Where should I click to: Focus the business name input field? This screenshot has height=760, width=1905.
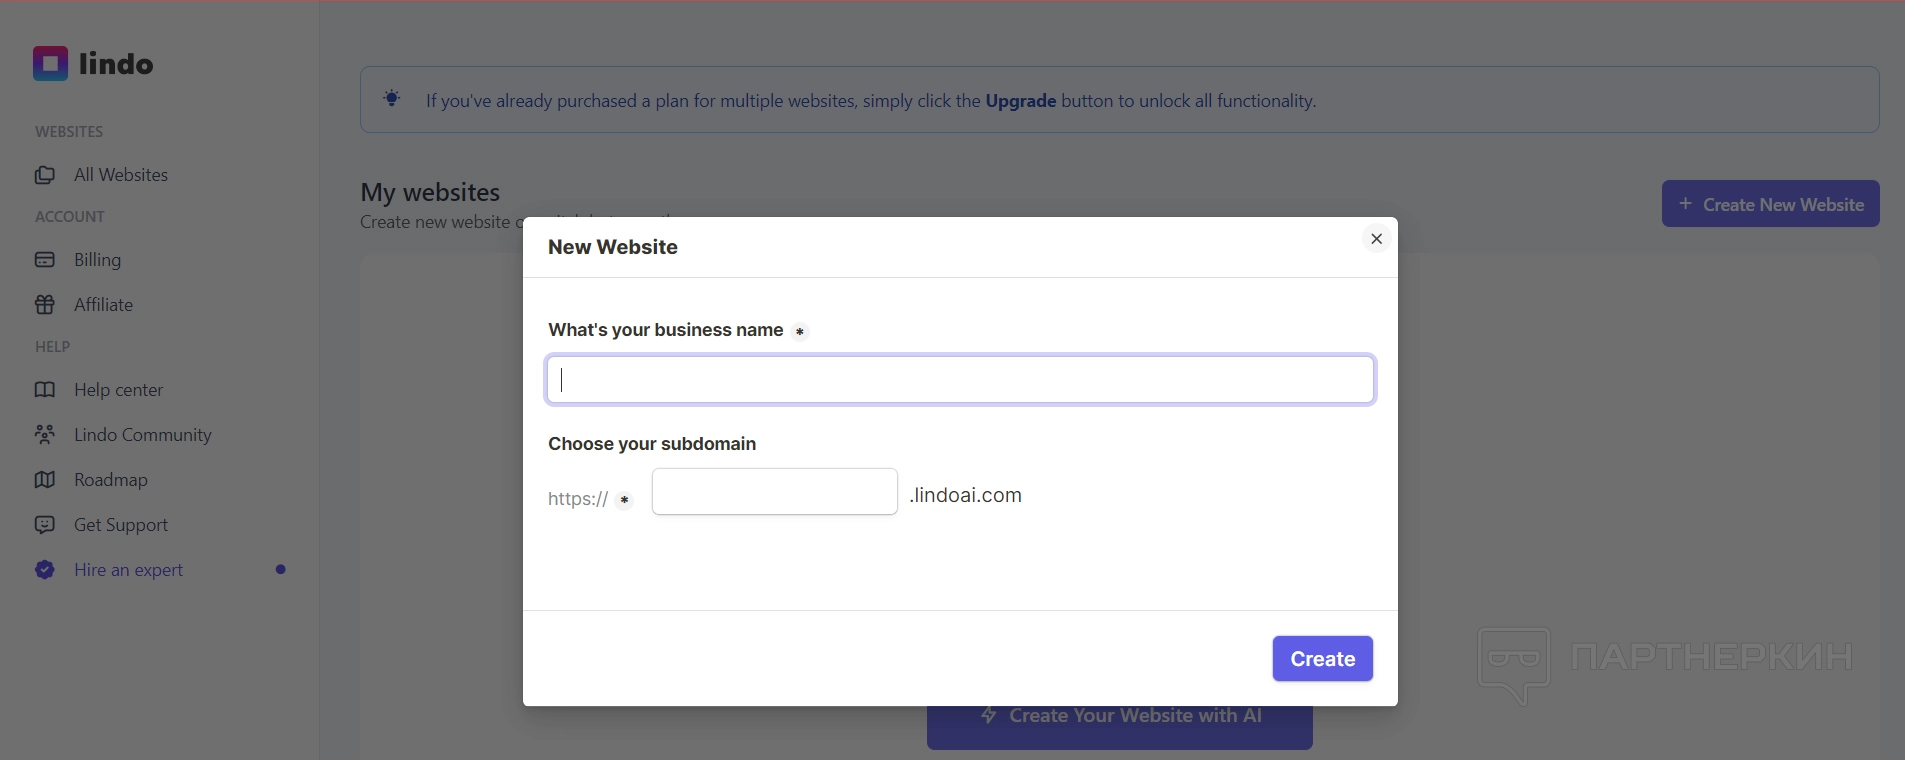tap(960, 380)
